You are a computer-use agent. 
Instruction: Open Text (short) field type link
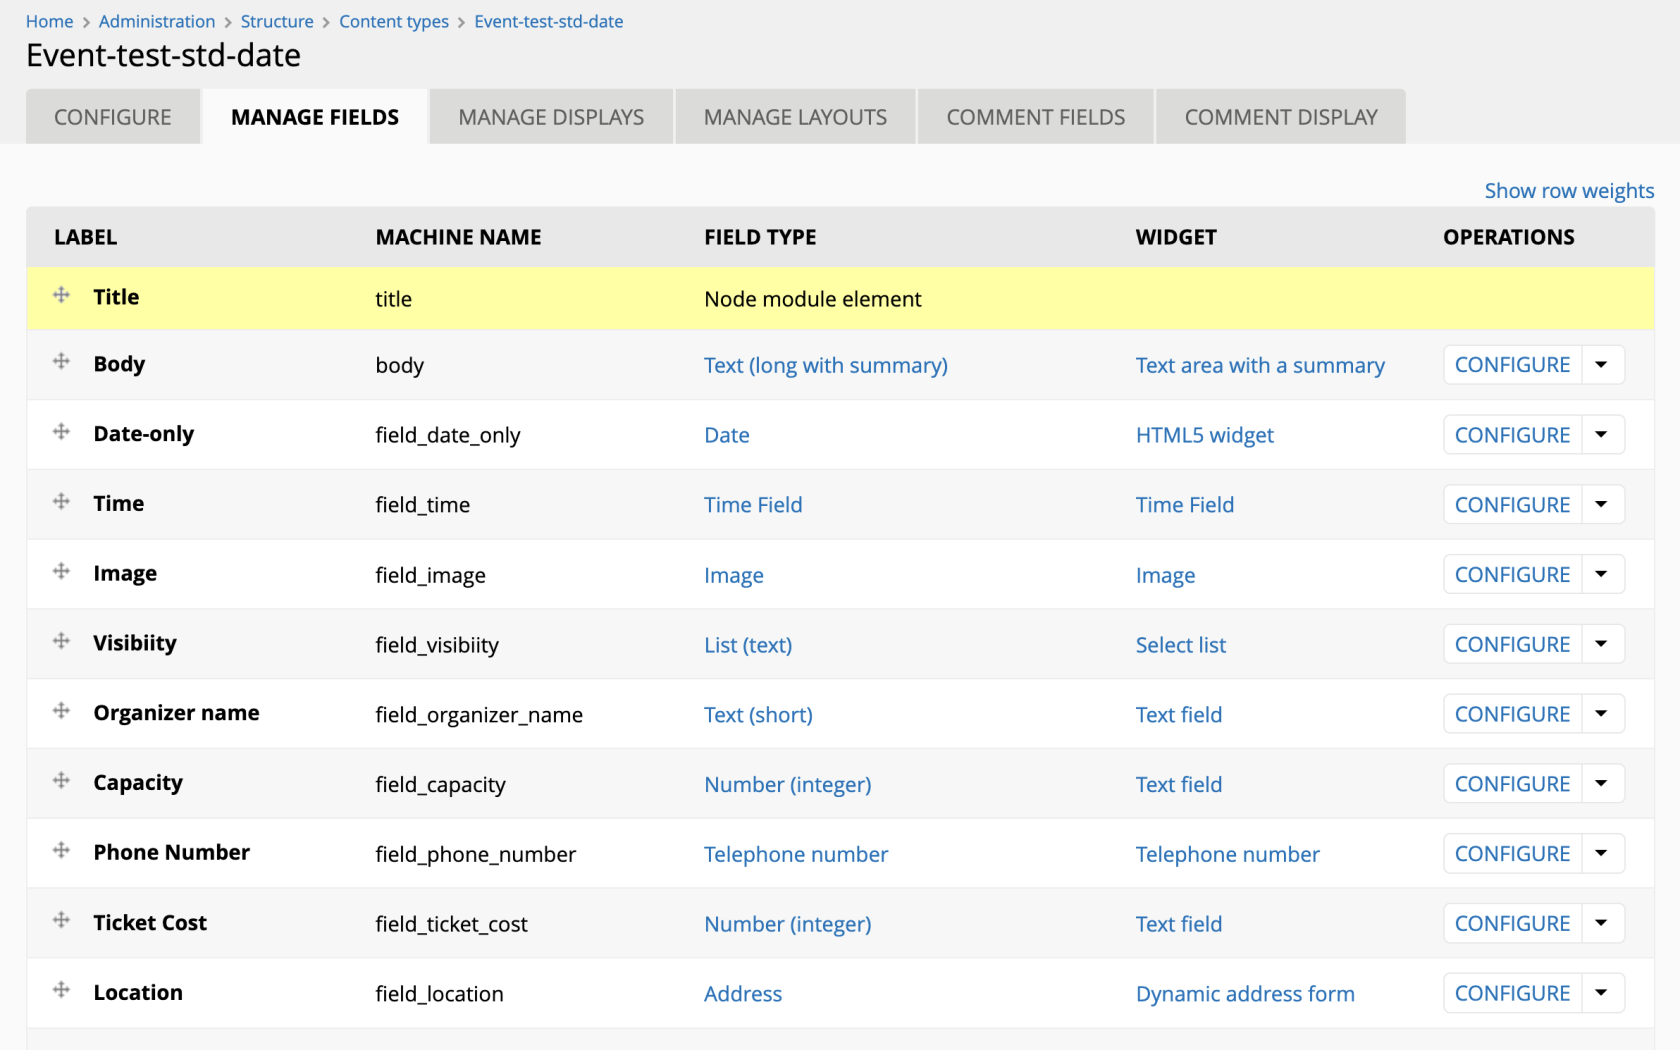[x=758, y=715]
